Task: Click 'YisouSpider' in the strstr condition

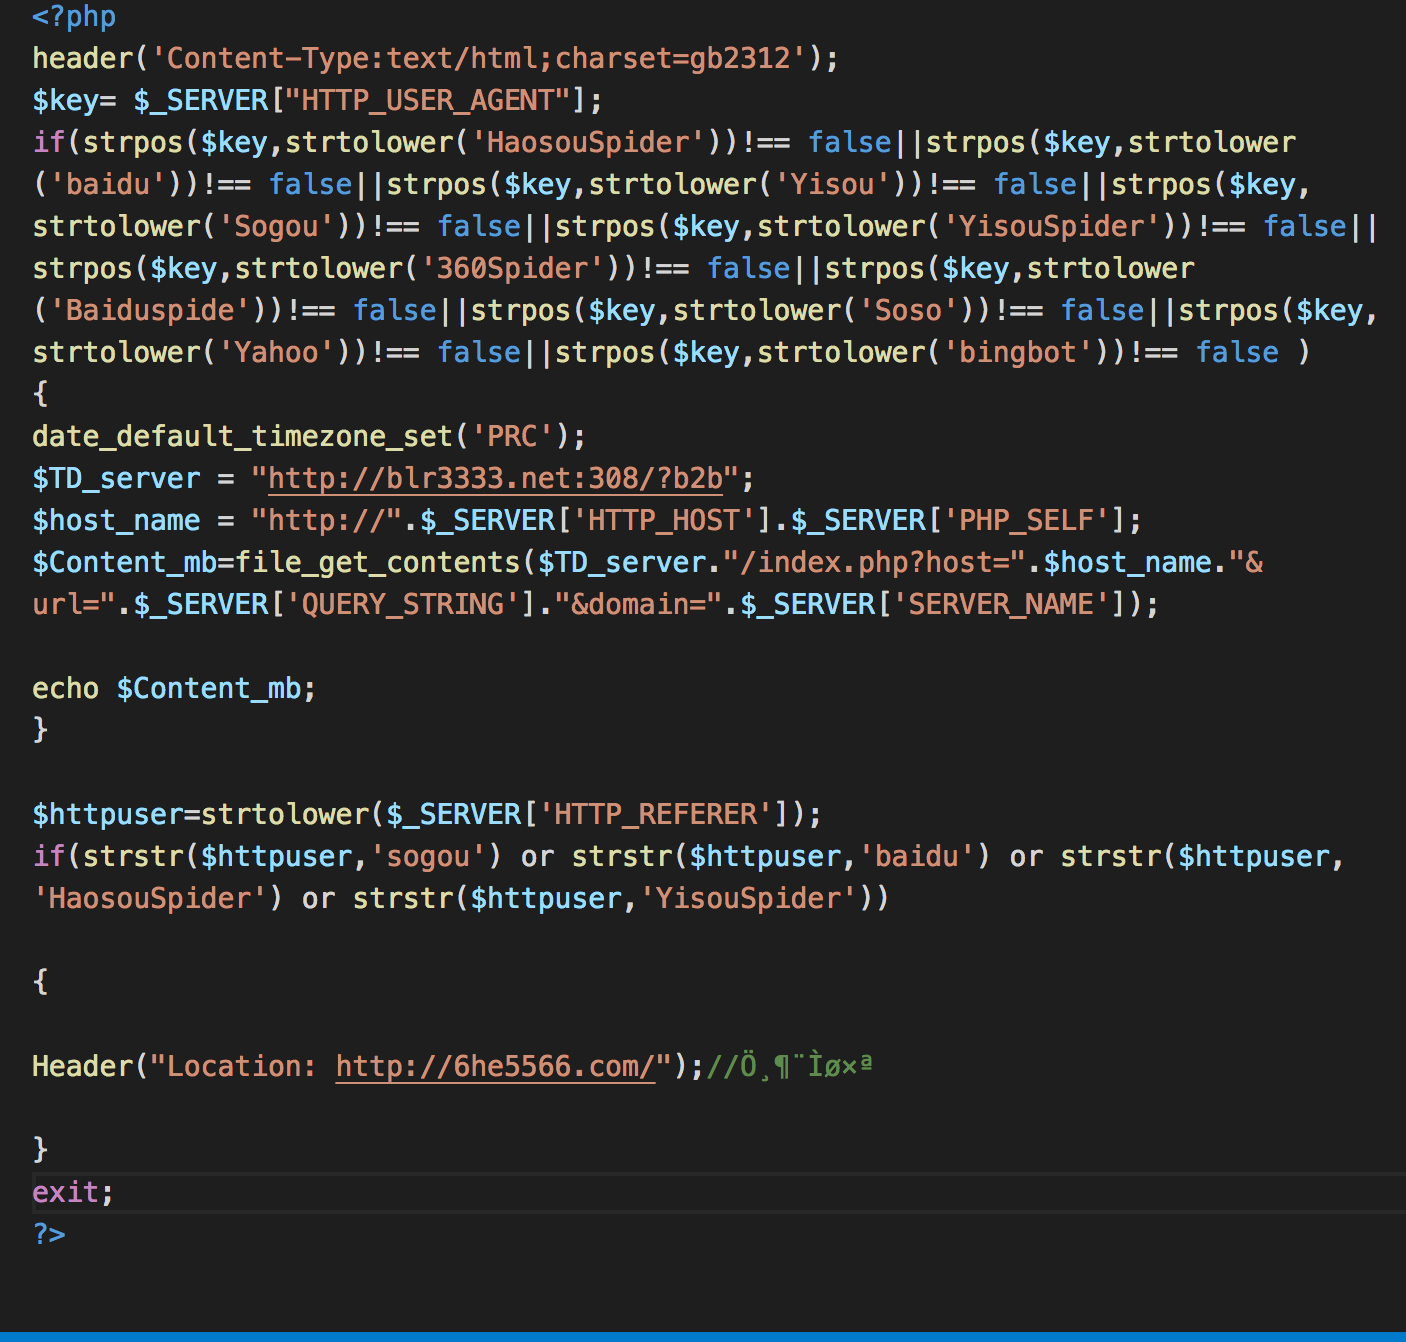Action: pos(748,898)
